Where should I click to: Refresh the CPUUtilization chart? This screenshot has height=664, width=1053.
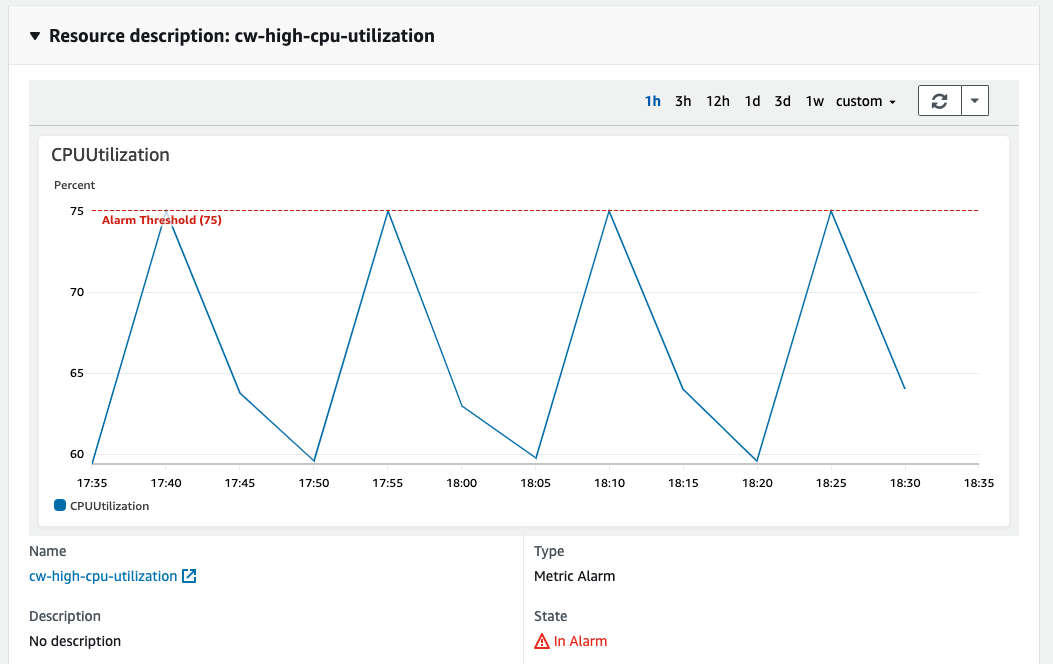click(x=938, y=100)
